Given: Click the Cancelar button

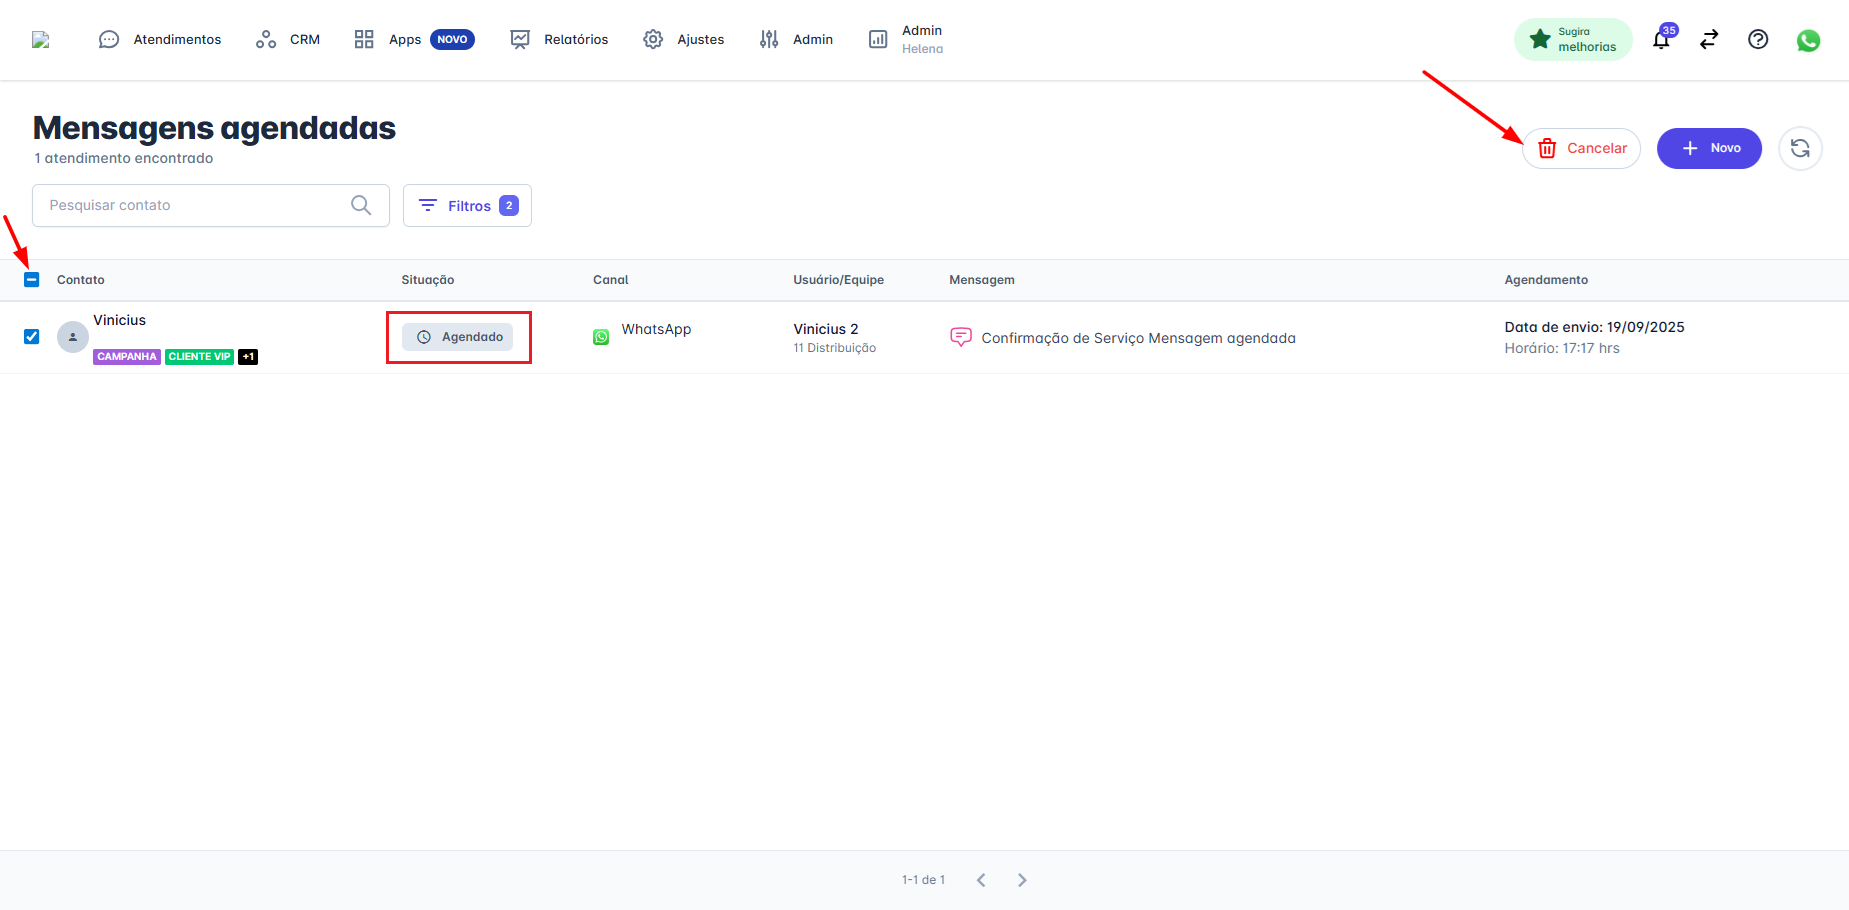Looking at the screenshot, I should (x=1581, y=149).
